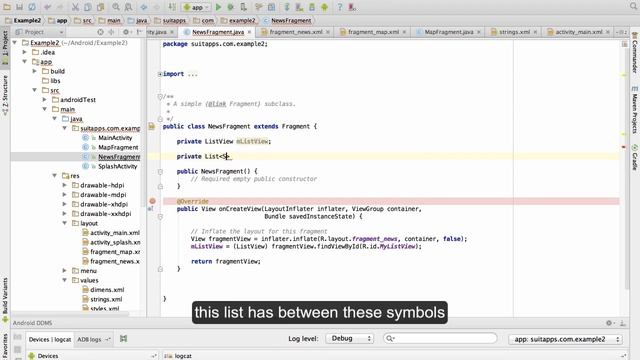
Task: Click NewsFragment breadcrumb
Action: [287, 20]
